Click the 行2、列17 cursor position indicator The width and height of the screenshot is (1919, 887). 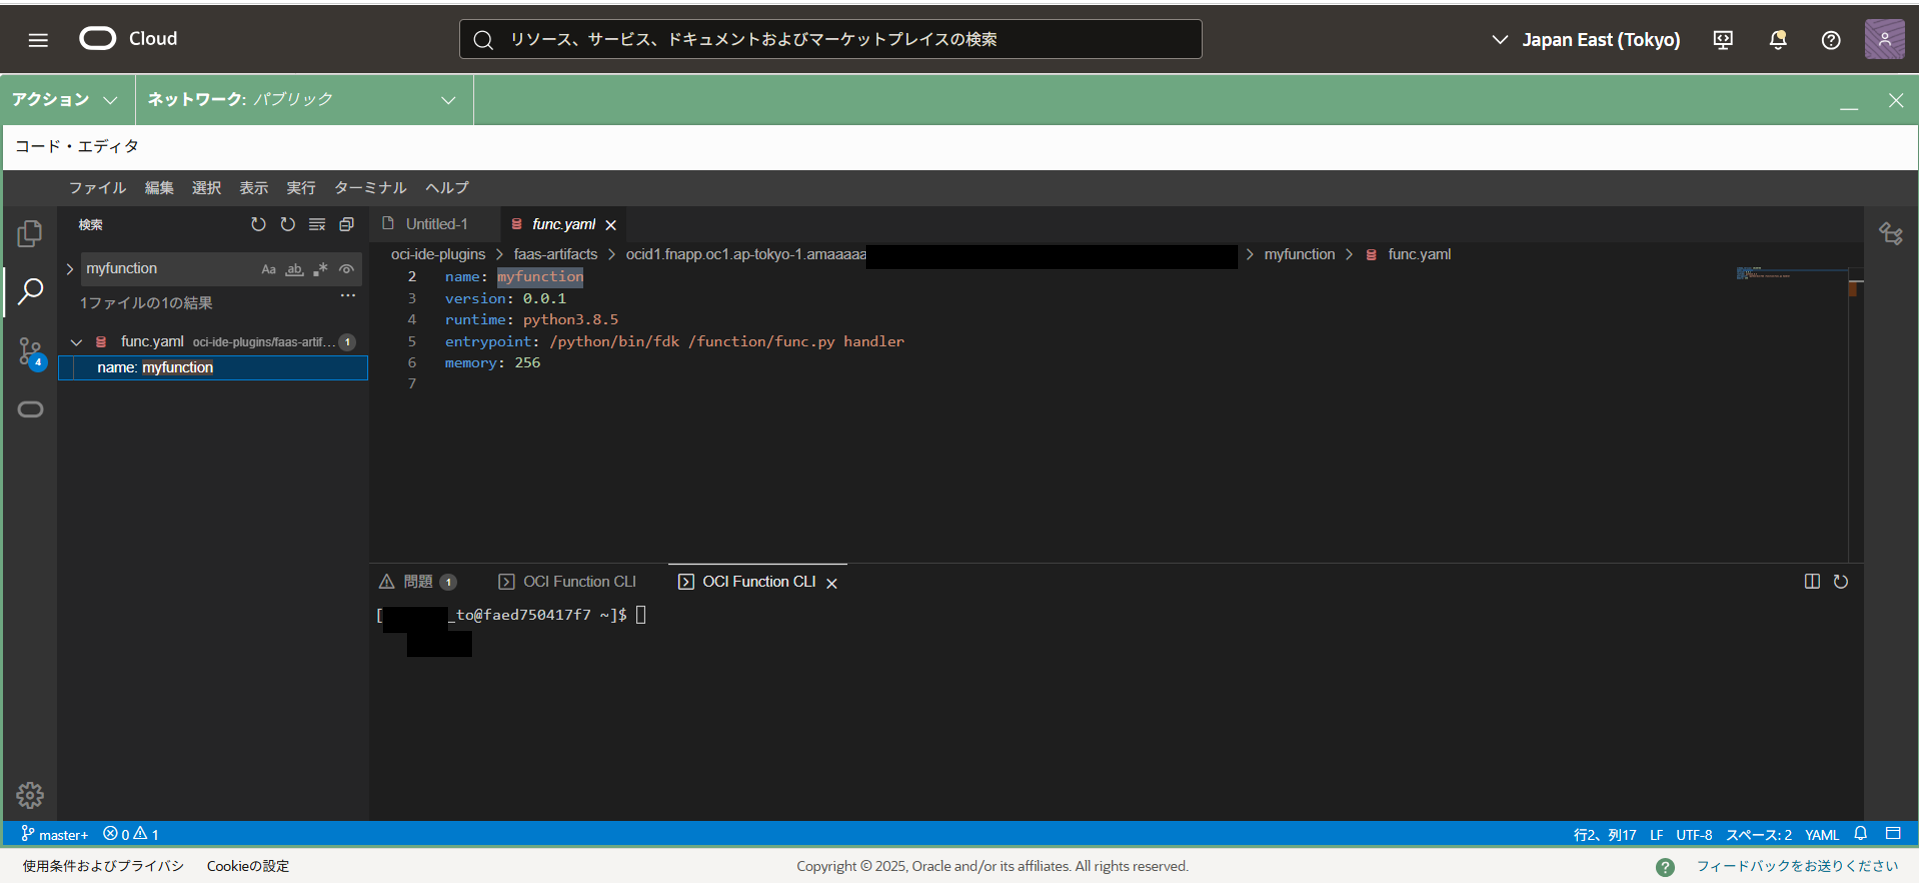click(1605, 835)
